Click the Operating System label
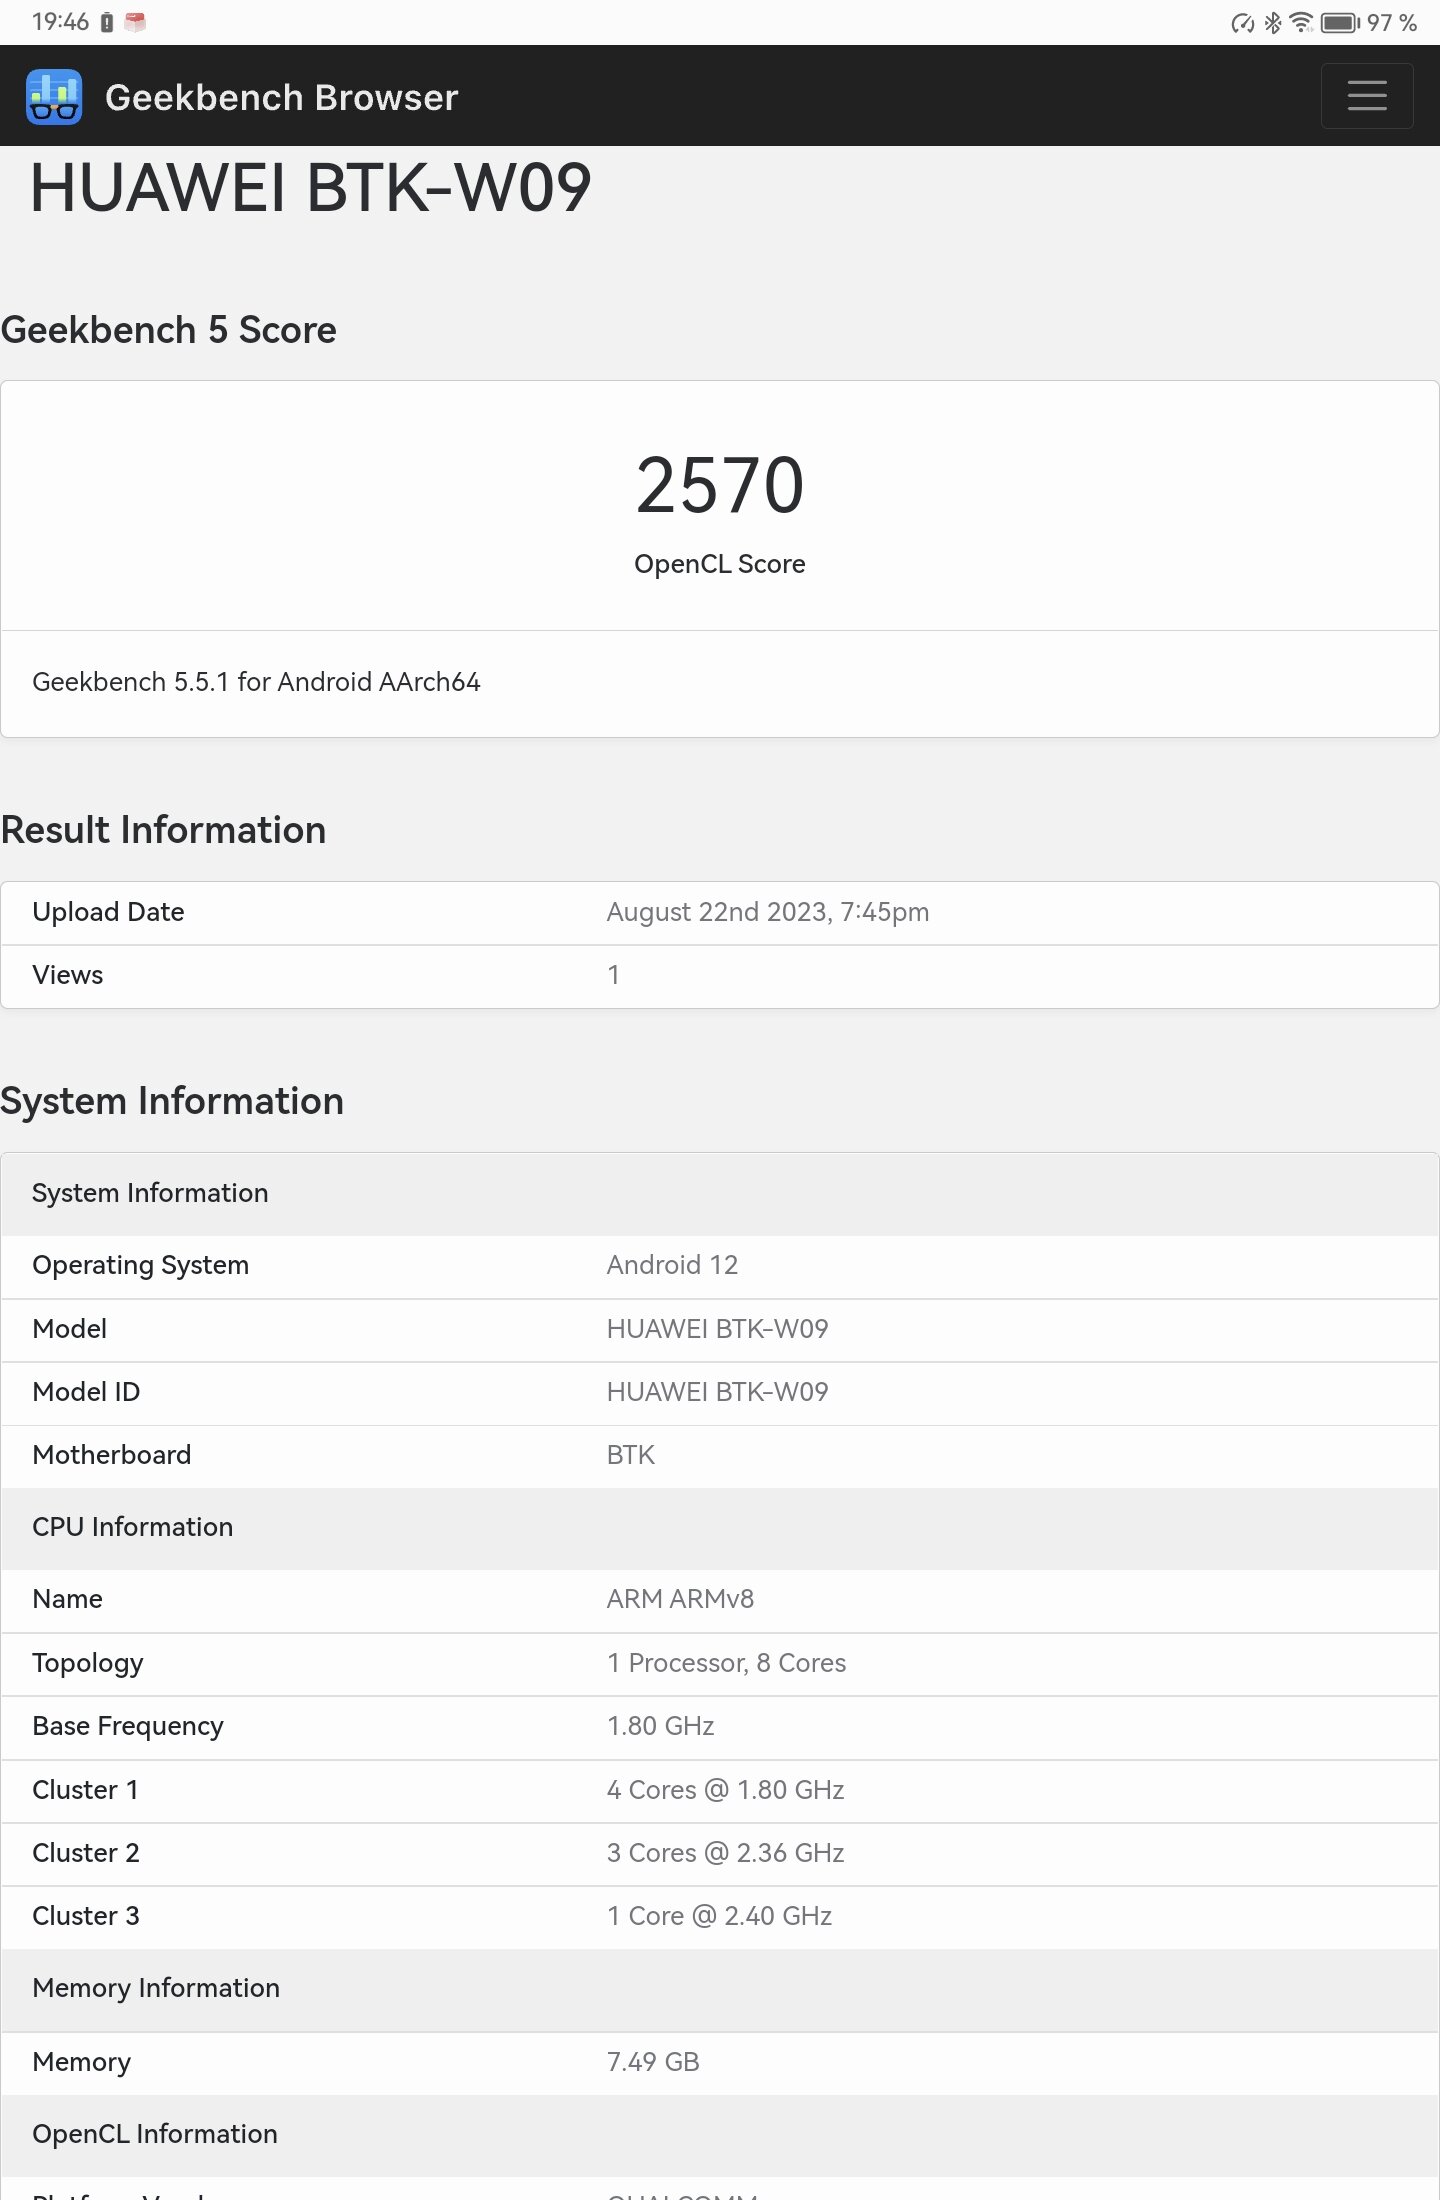This screenshot has width=1440, height=2200. [140, 1265]
